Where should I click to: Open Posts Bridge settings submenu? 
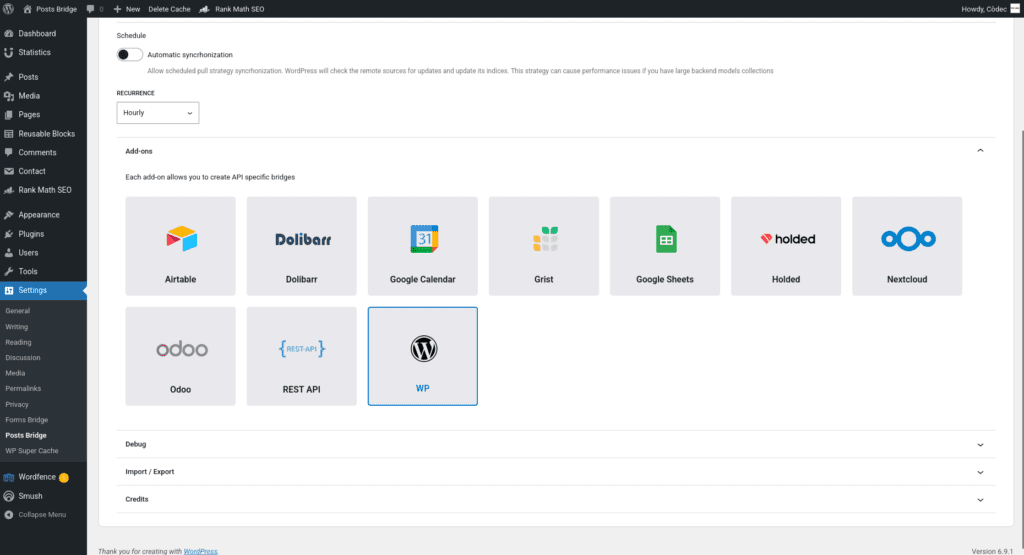point(26,436)
